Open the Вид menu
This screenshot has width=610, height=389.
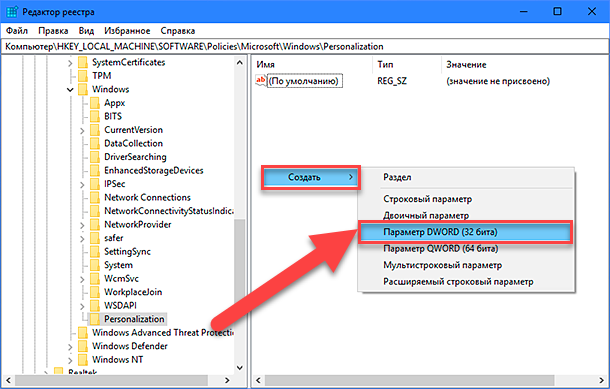(86, 31)
